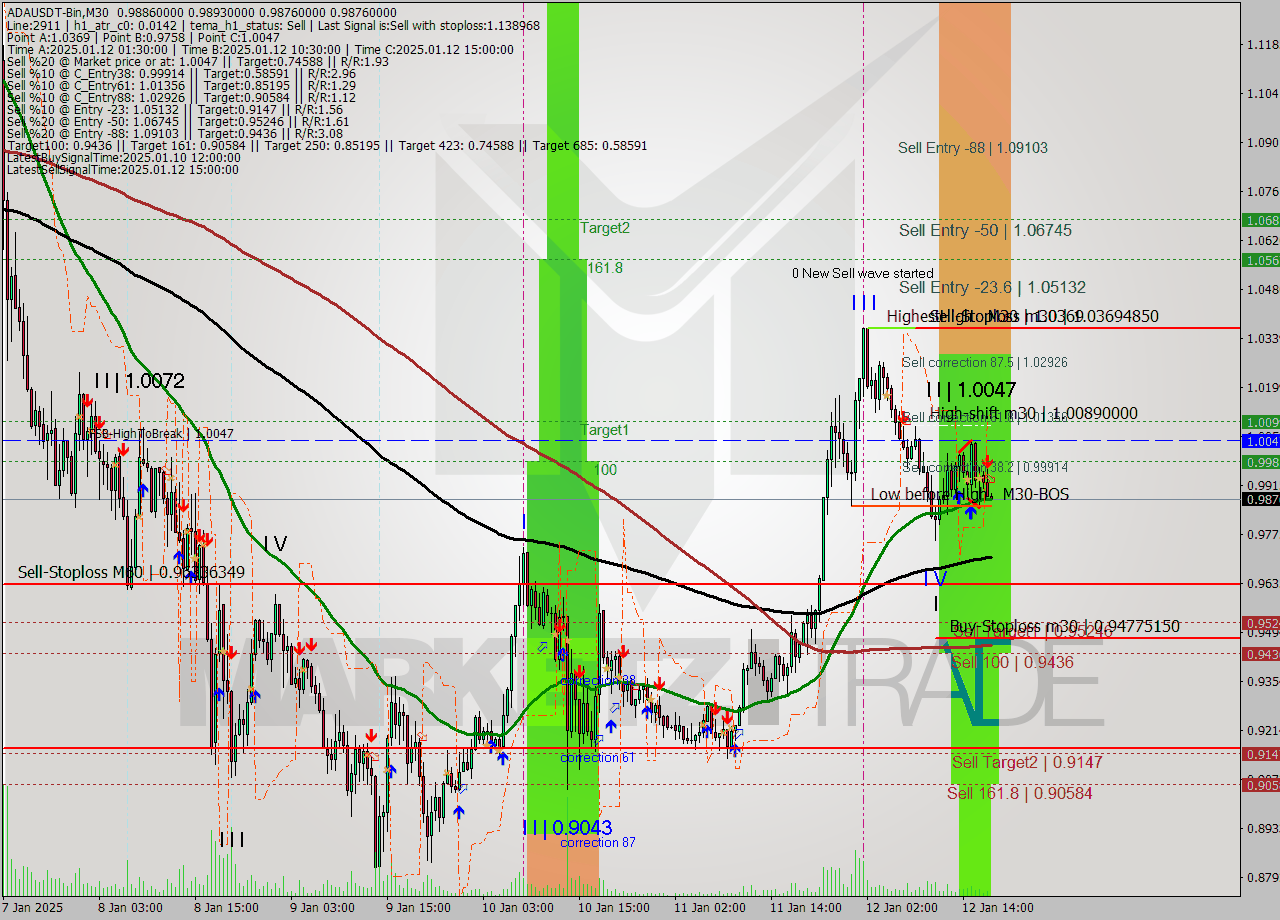Viewport: 1280px width, 920px height.
Task: Click the 'Target1' label on green zone
Action: tap(606, 429)
